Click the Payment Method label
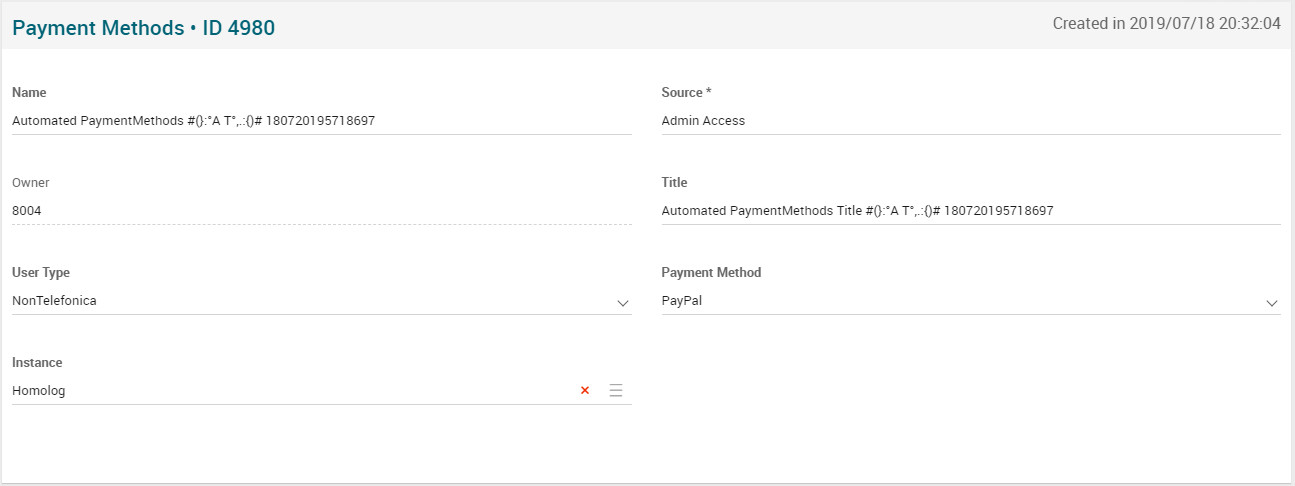 click(711, 272)
